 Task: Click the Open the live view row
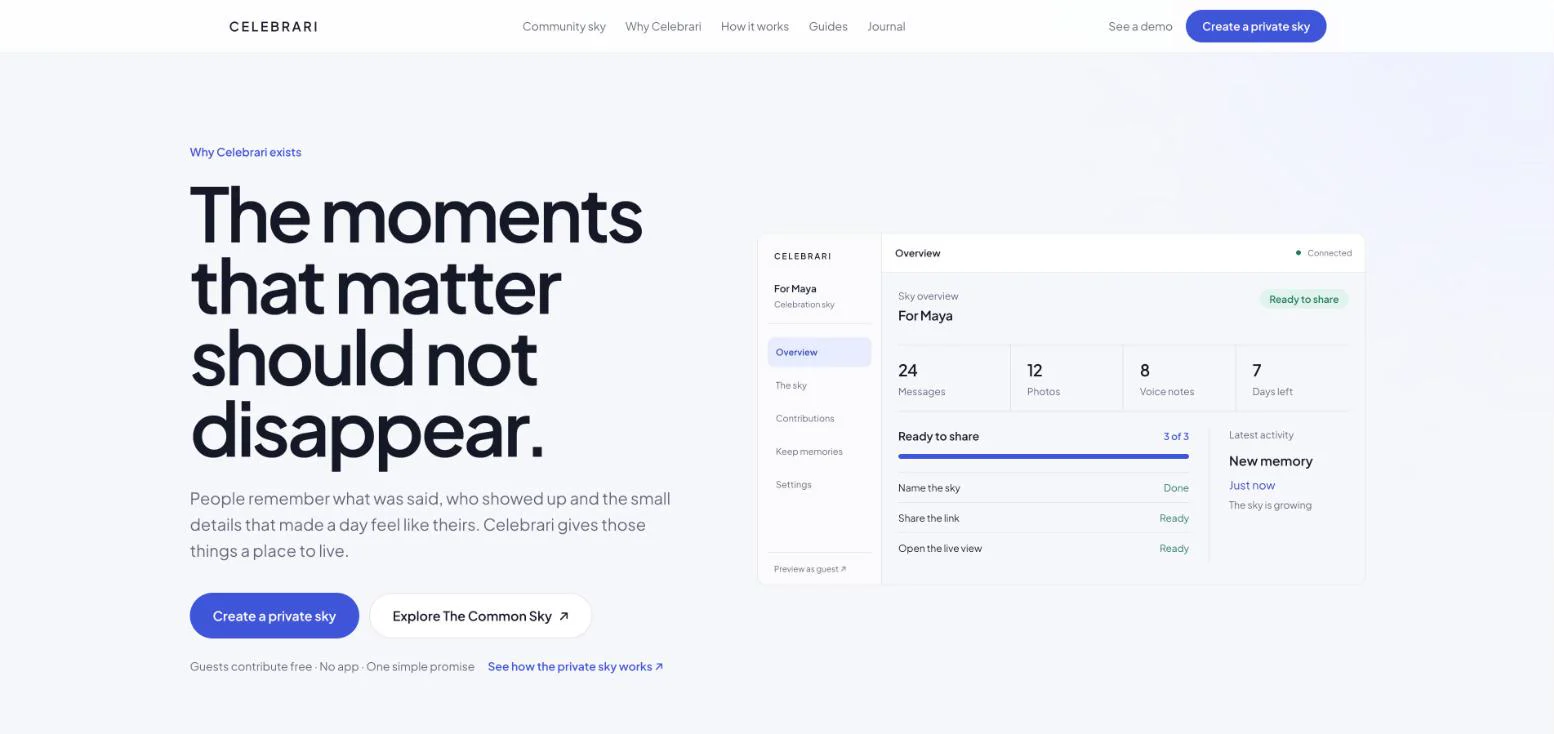click(x=1043, y=548)
